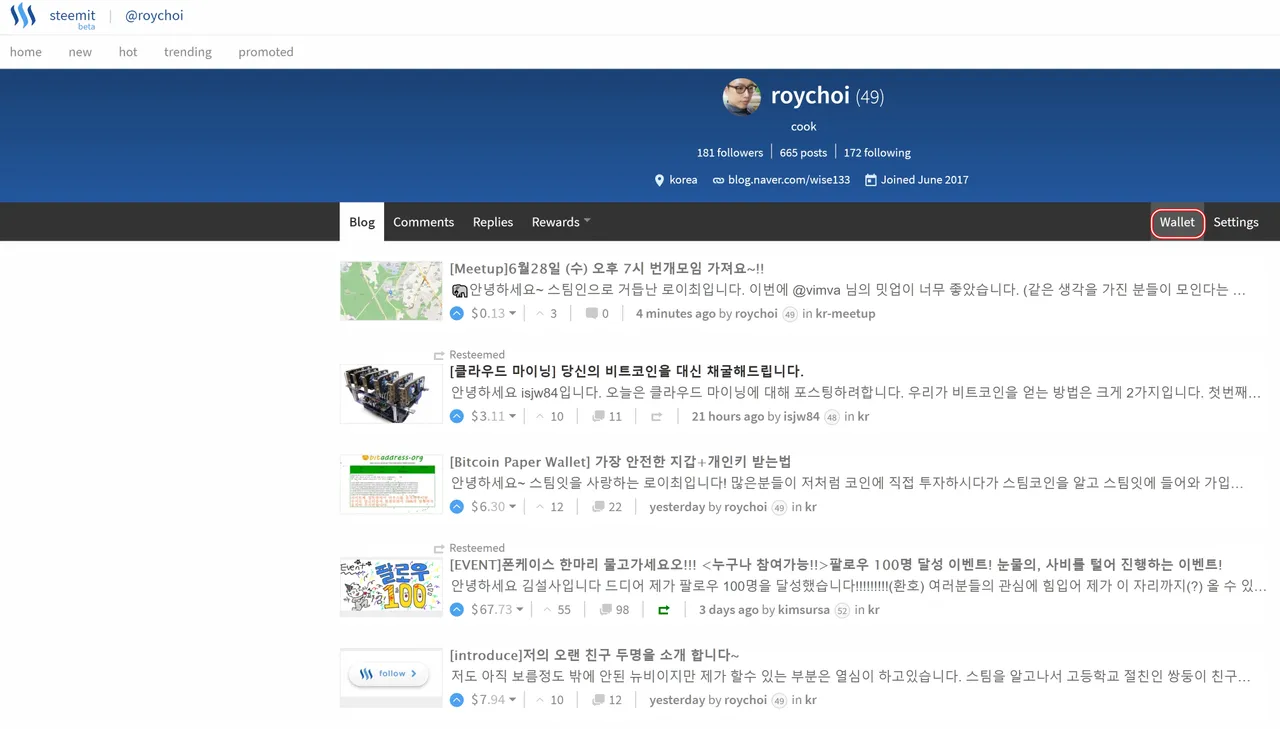
Task: Open the follow button thumbnail of introduce post
Action: coord(391,677)
